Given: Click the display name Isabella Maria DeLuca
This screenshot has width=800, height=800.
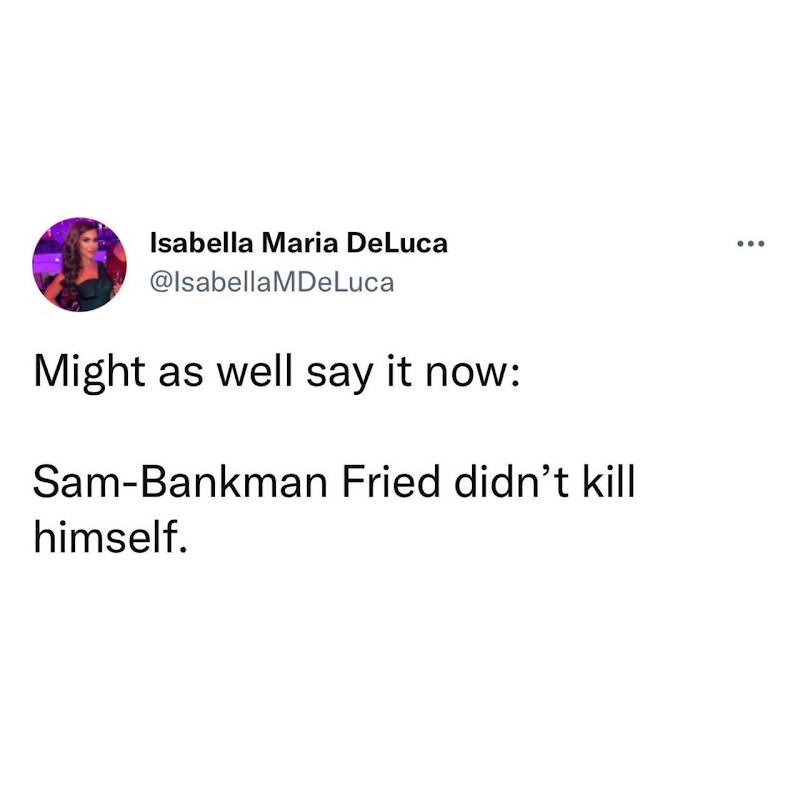Looking at the screenshot, I should pos(298,243).
